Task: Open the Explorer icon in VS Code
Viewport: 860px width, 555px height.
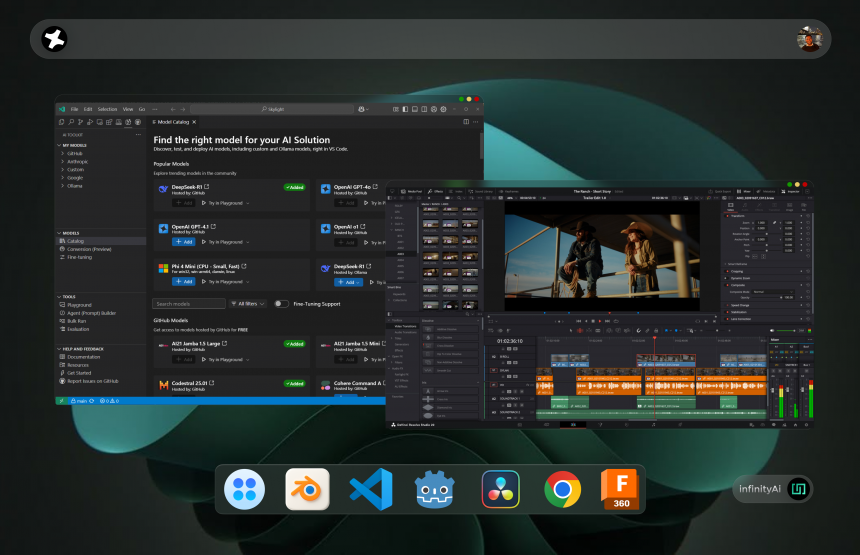Action: (x=61, y=122)
